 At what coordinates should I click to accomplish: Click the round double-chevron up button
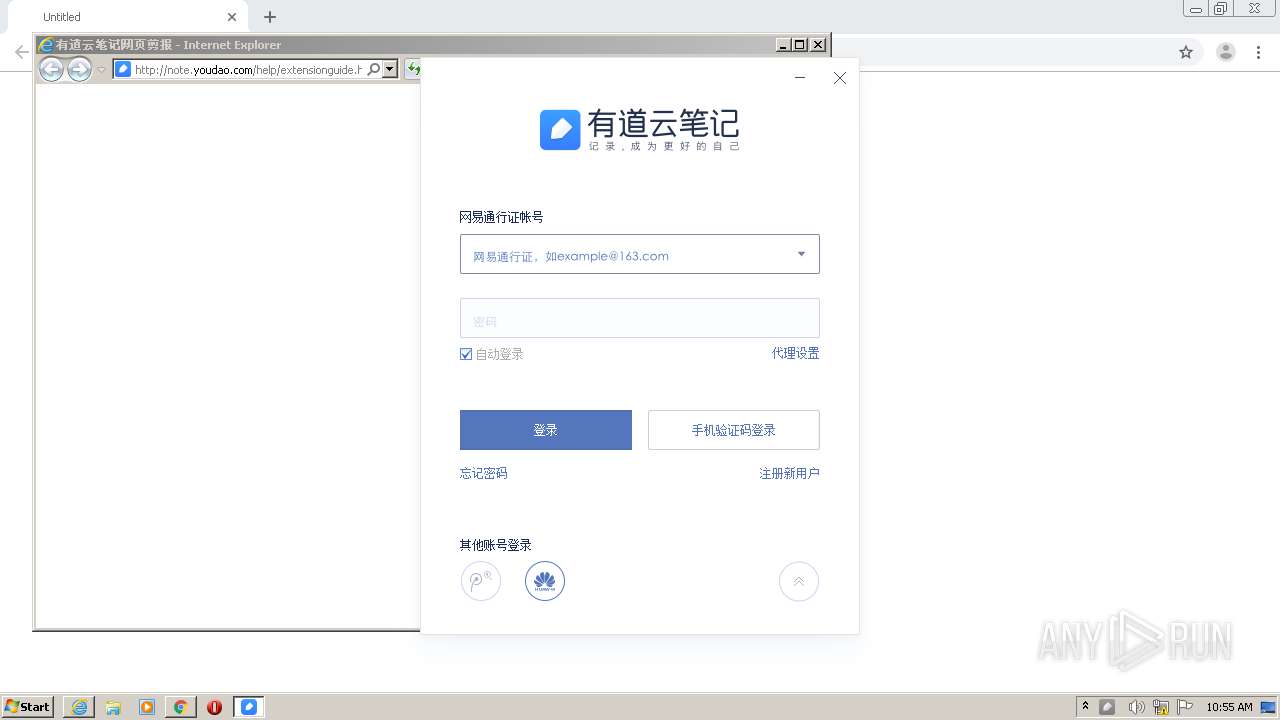799,581
